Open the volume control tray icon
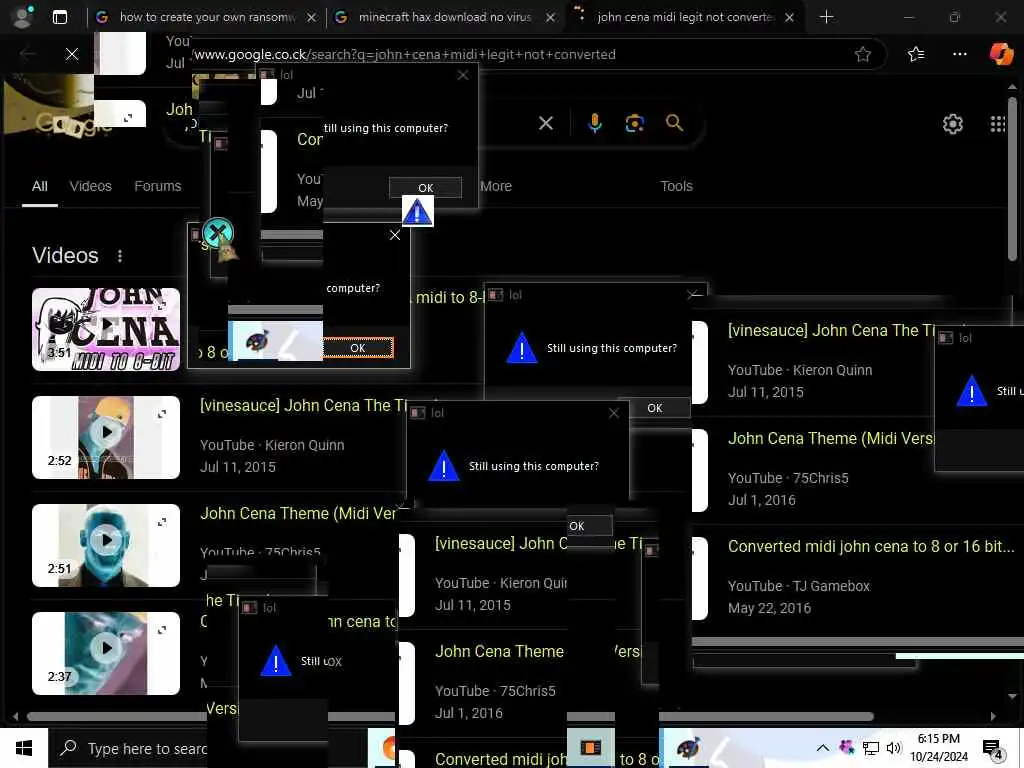This screenshot has height=768, width=1024. (x=893, y=748)
